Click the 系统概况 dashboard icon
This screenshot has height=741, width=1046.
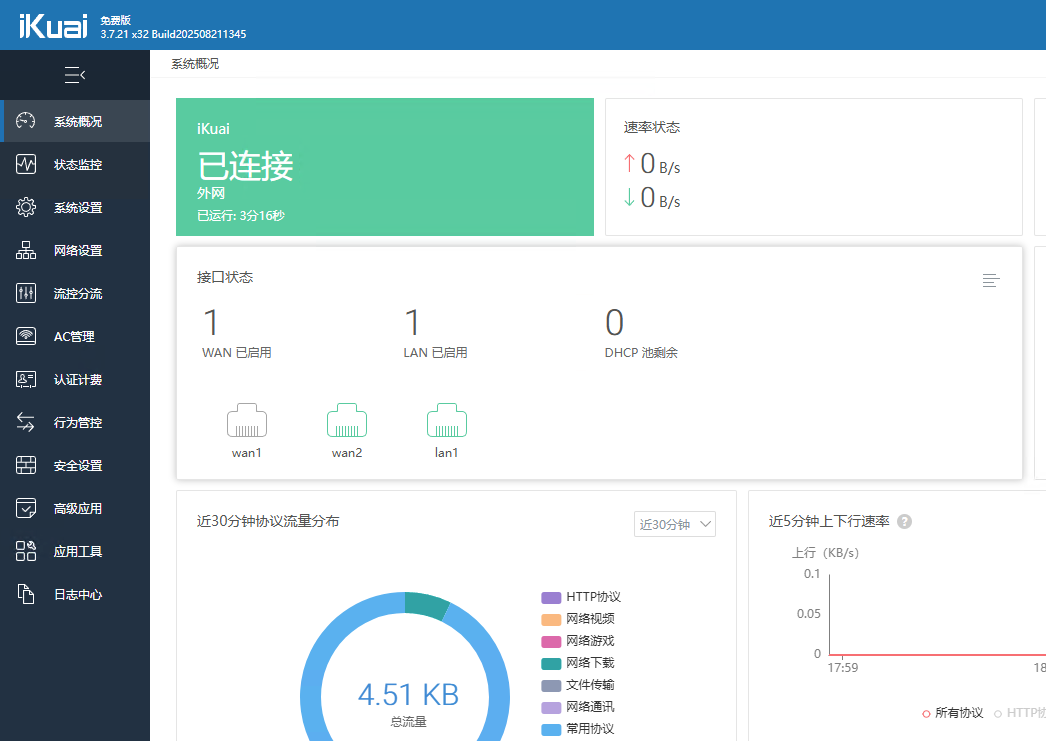tap(25, 121)
